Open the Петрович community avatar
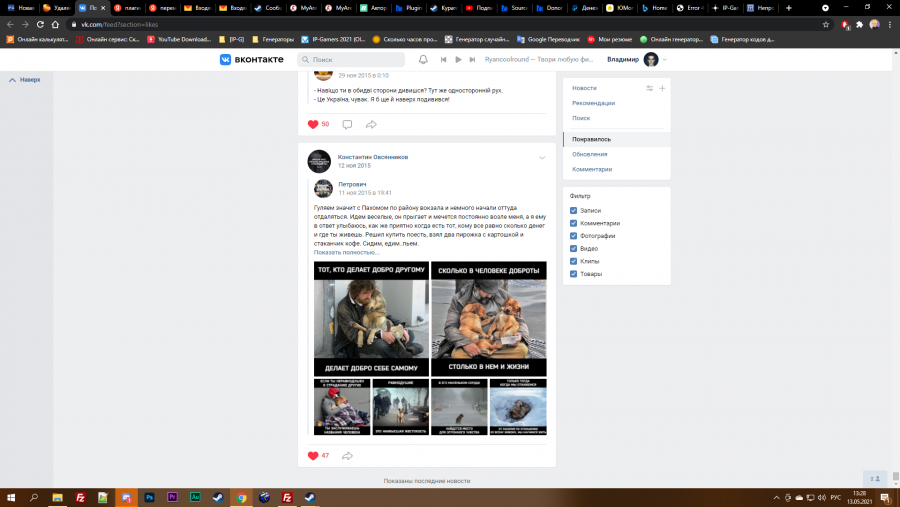900x507 pixels. tap(323, 188)
